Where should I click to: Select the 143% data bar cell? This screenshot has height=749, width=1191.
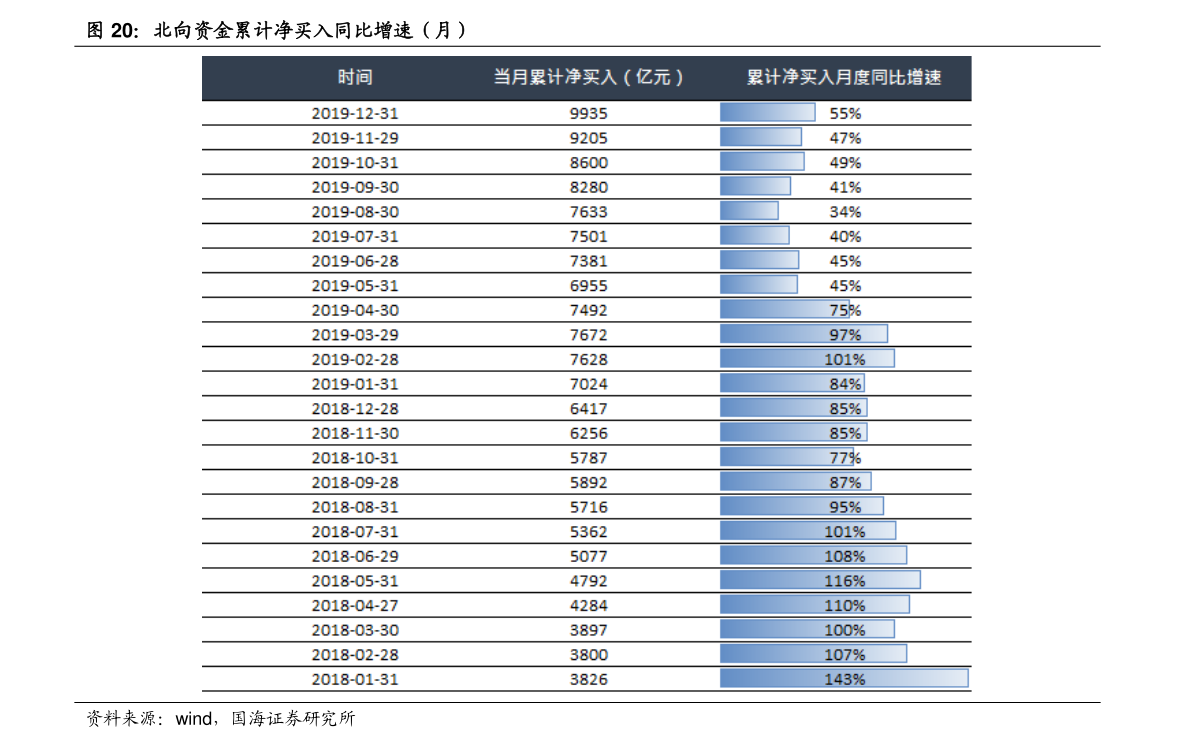point(844,679)
